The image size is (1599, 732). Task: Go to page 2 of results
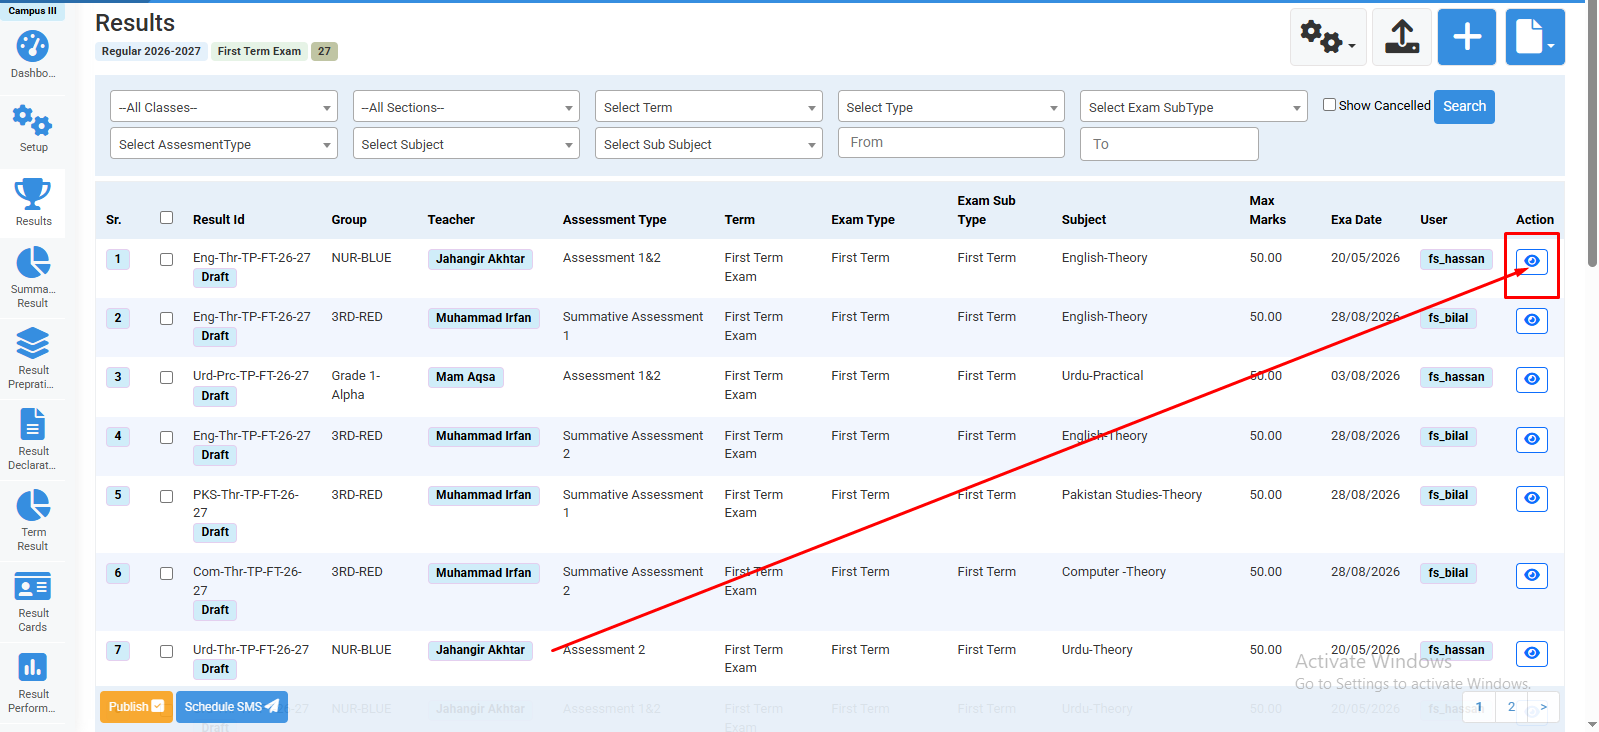(x=1511, y=707)
